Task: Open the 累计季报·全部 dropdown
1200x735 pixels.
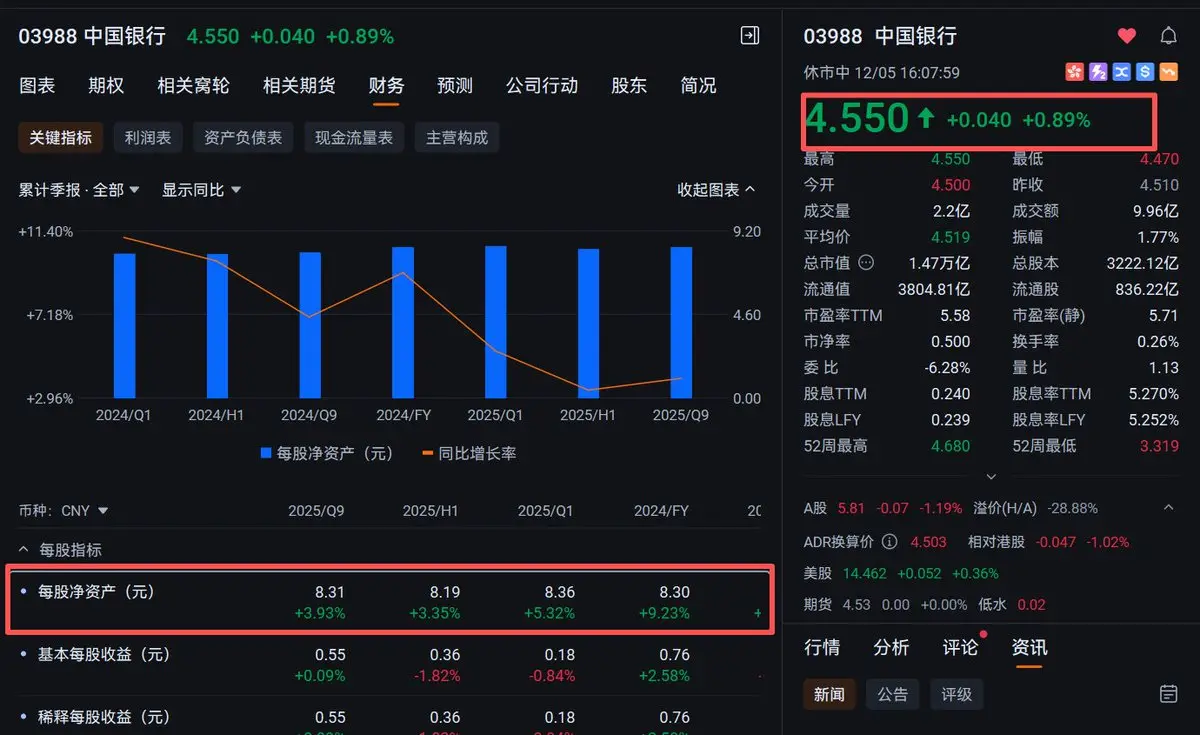Action: (x=79, y=190)
